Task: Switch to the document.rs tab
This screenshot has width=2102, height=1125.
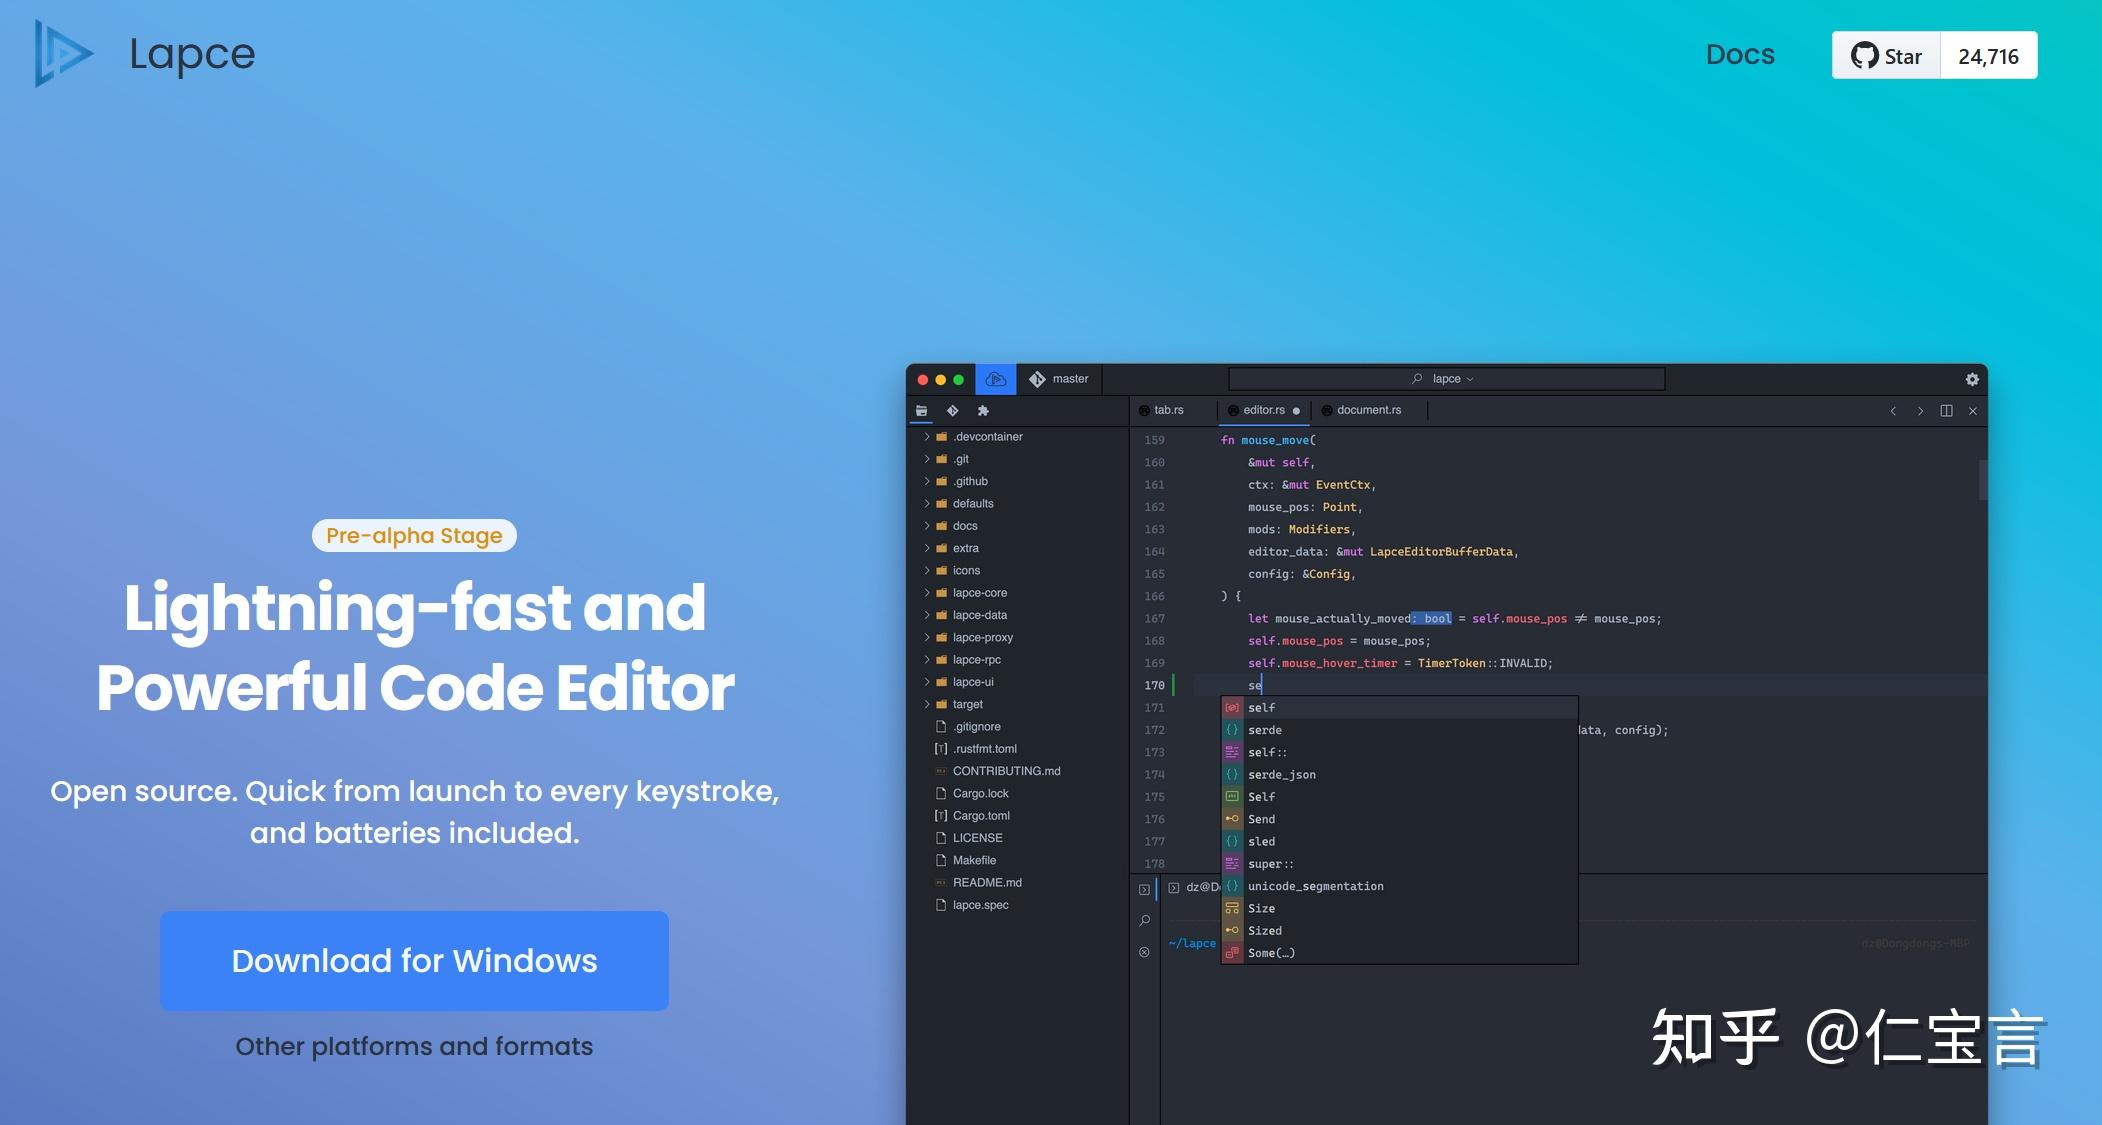Action: [1368, 410]
